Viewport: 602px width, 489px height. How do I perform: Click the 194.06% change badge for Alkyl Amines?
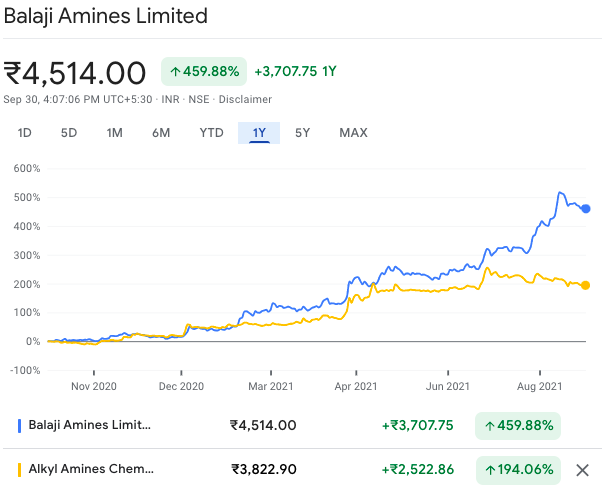[x=518, y=470]
